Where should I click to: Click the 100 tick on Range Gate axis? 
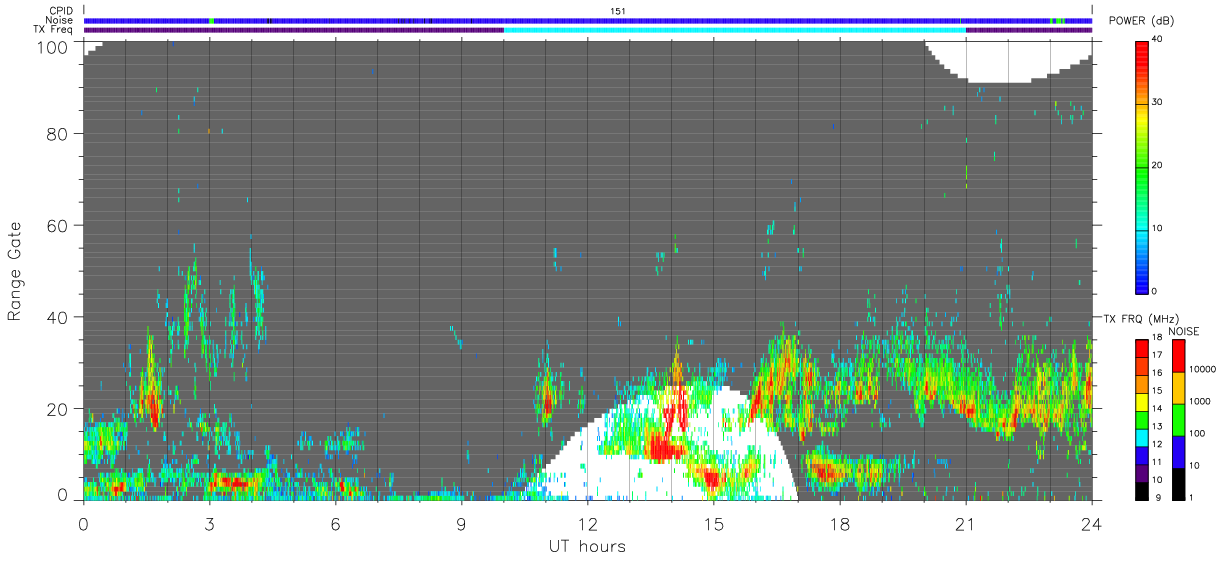(53, 46)
